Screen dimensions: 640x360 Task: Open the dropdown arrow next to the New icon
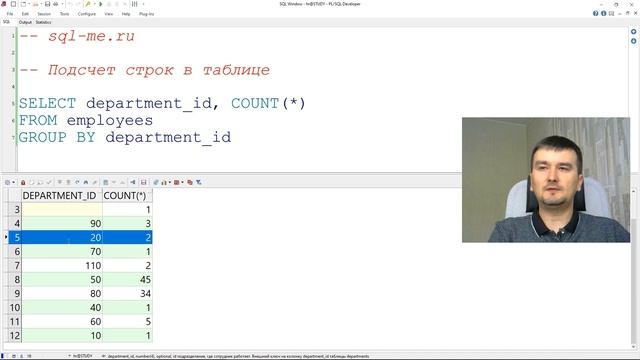point(29,4)
